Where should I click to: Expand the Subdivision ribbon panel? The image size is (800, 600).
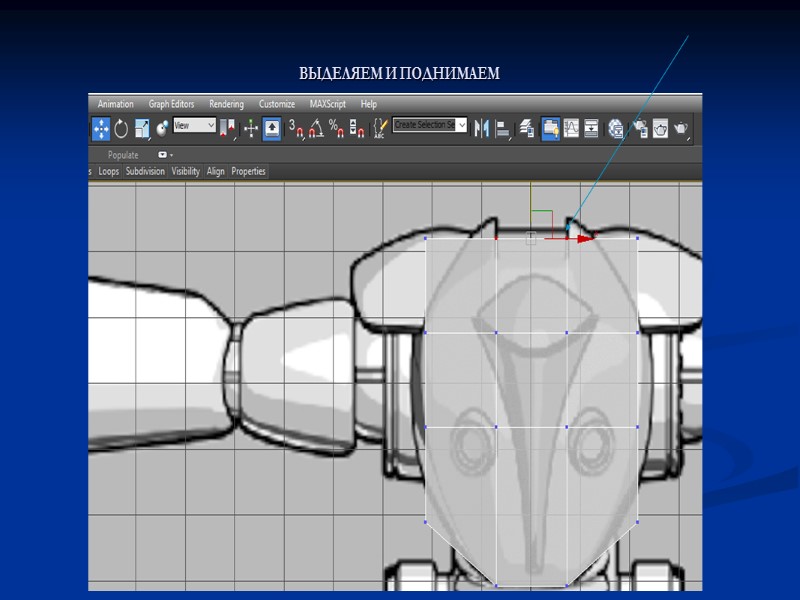click(x=145, y=171)
